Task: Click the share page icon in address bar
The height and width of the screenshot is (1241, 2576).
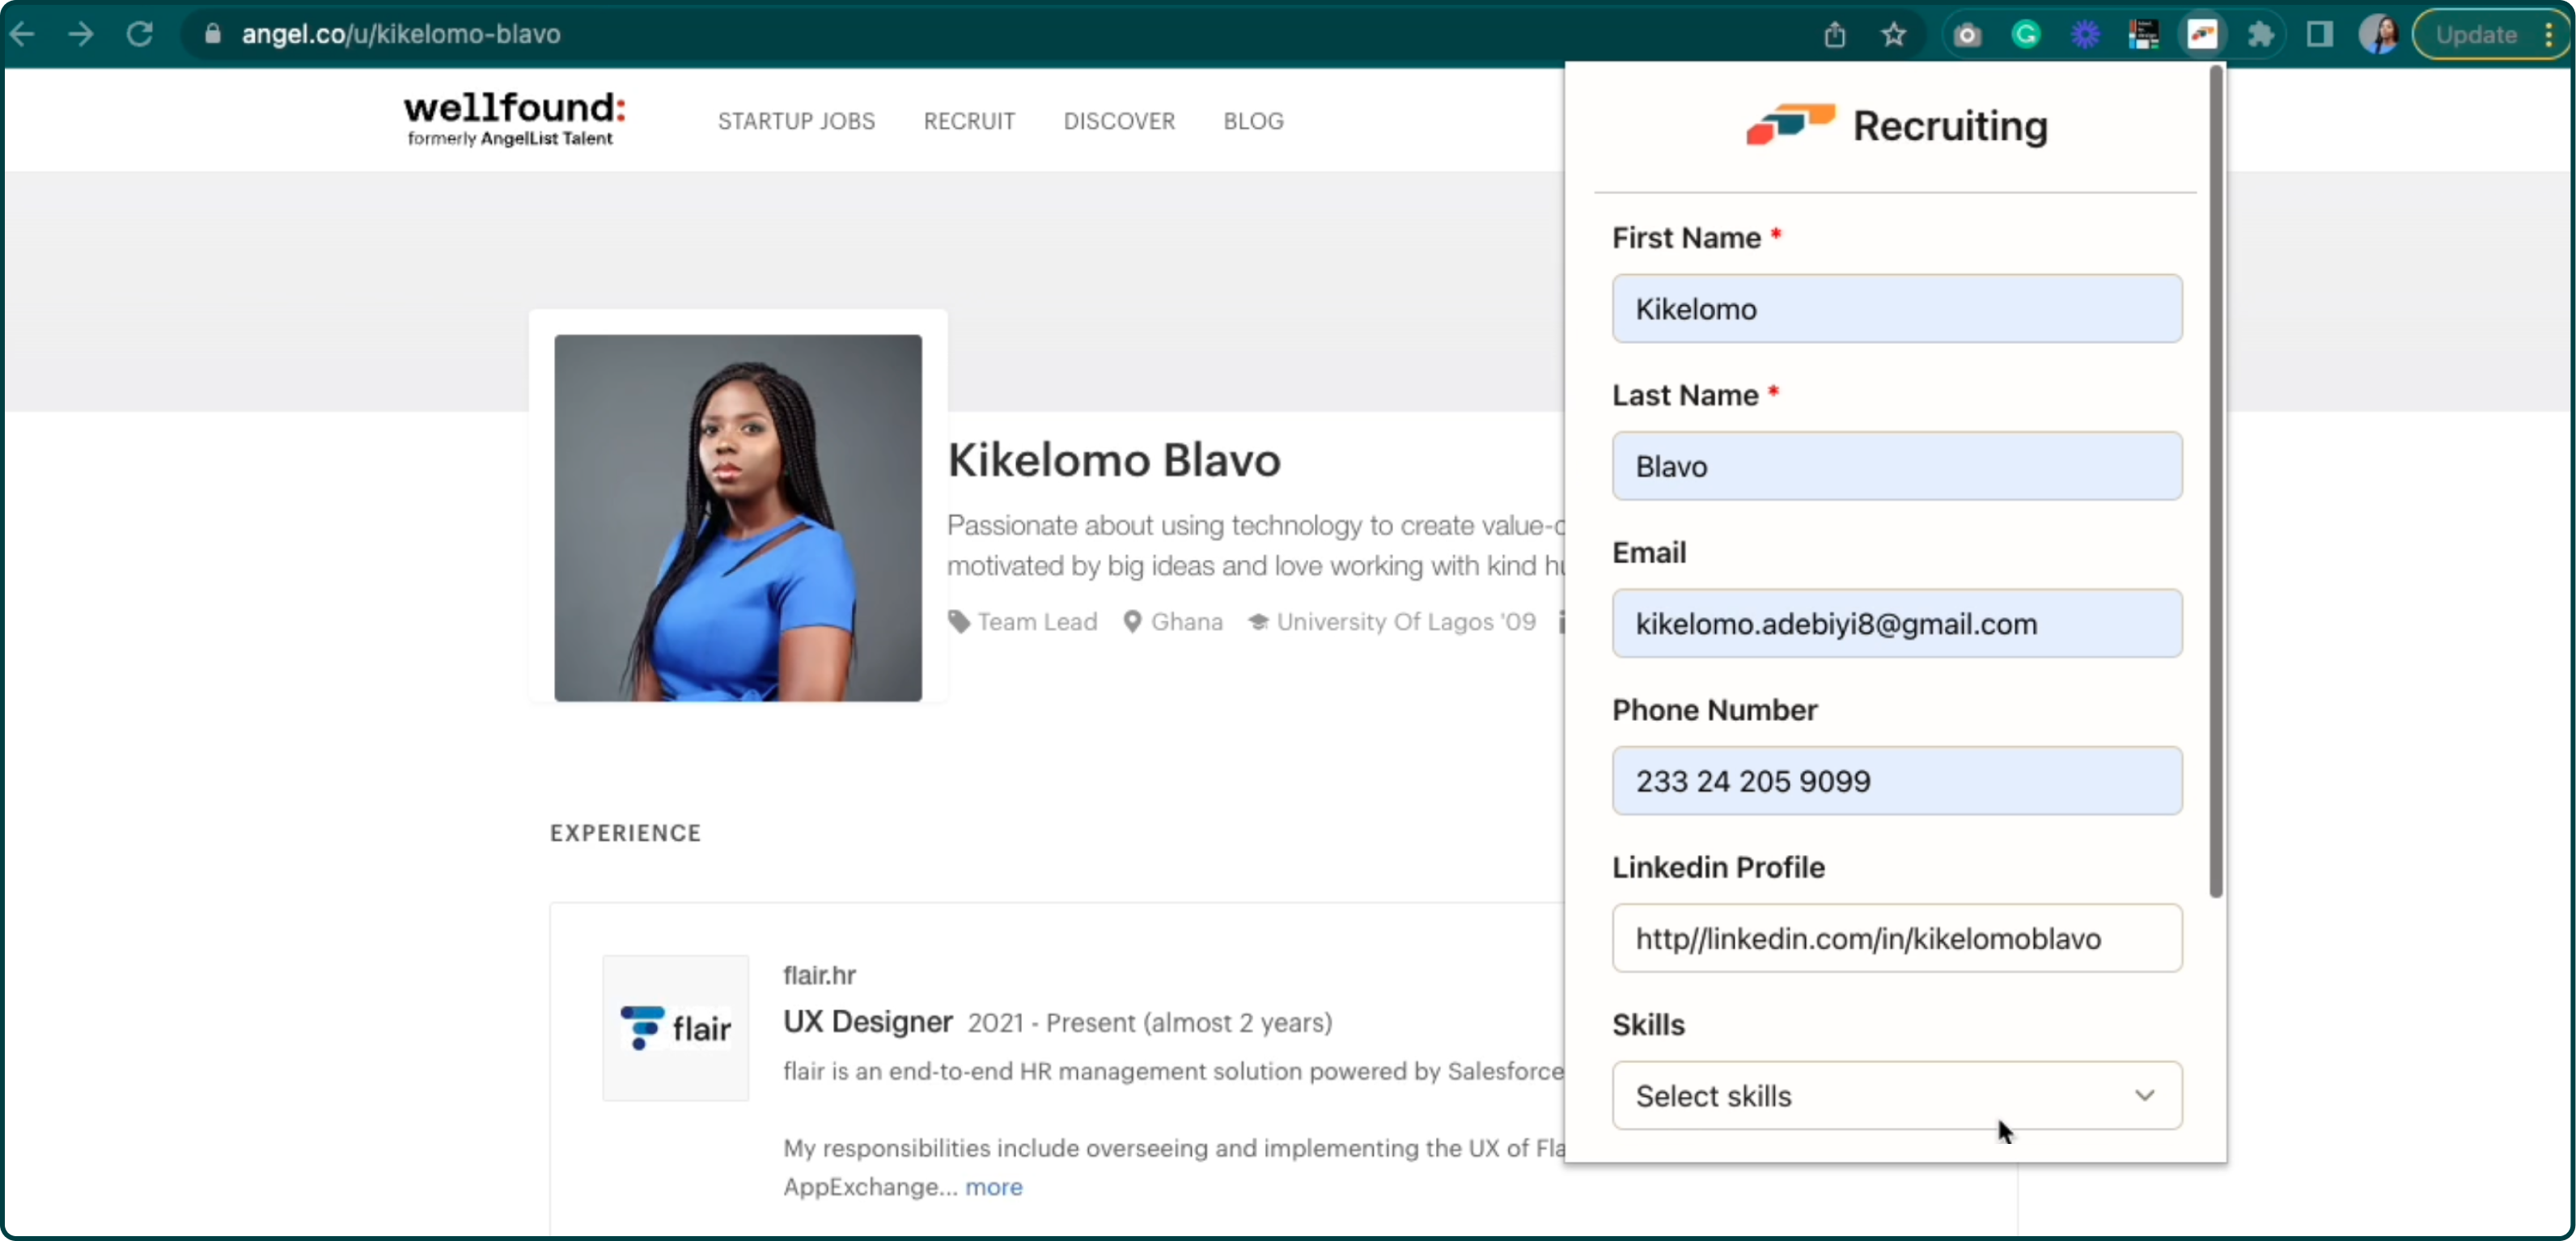Action: (x=1834, y=35)
